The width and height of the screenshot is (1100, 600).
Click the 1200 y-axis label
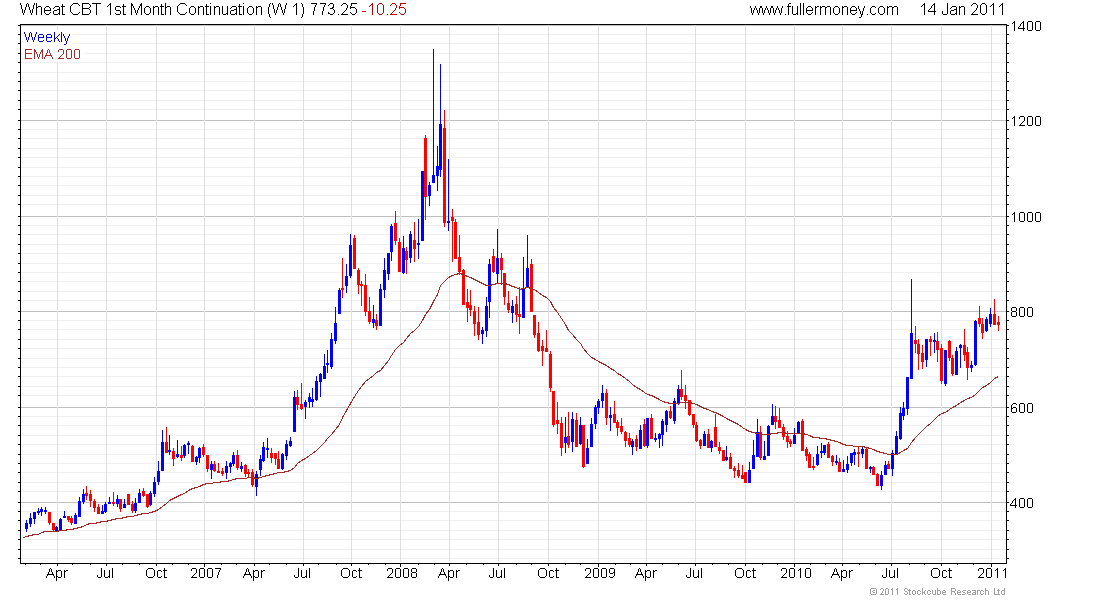[x=1026, y=121]
